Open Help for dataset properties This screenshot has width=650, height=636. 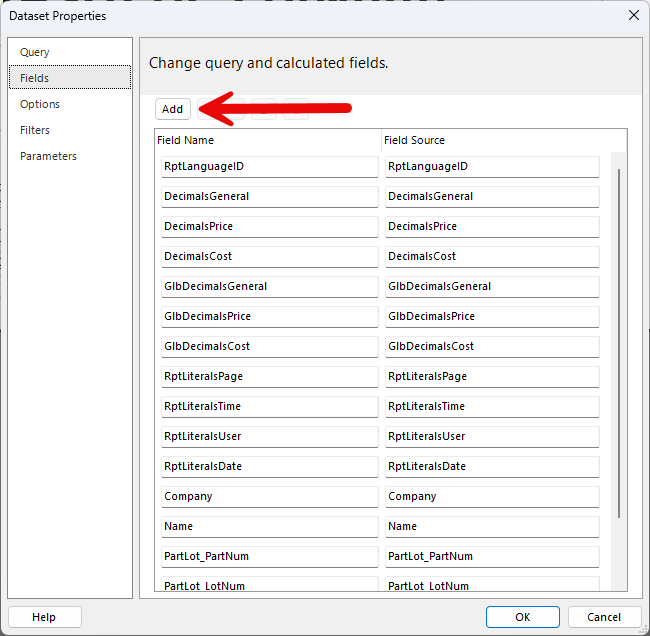pyautogui.click(x=44, y=617)
